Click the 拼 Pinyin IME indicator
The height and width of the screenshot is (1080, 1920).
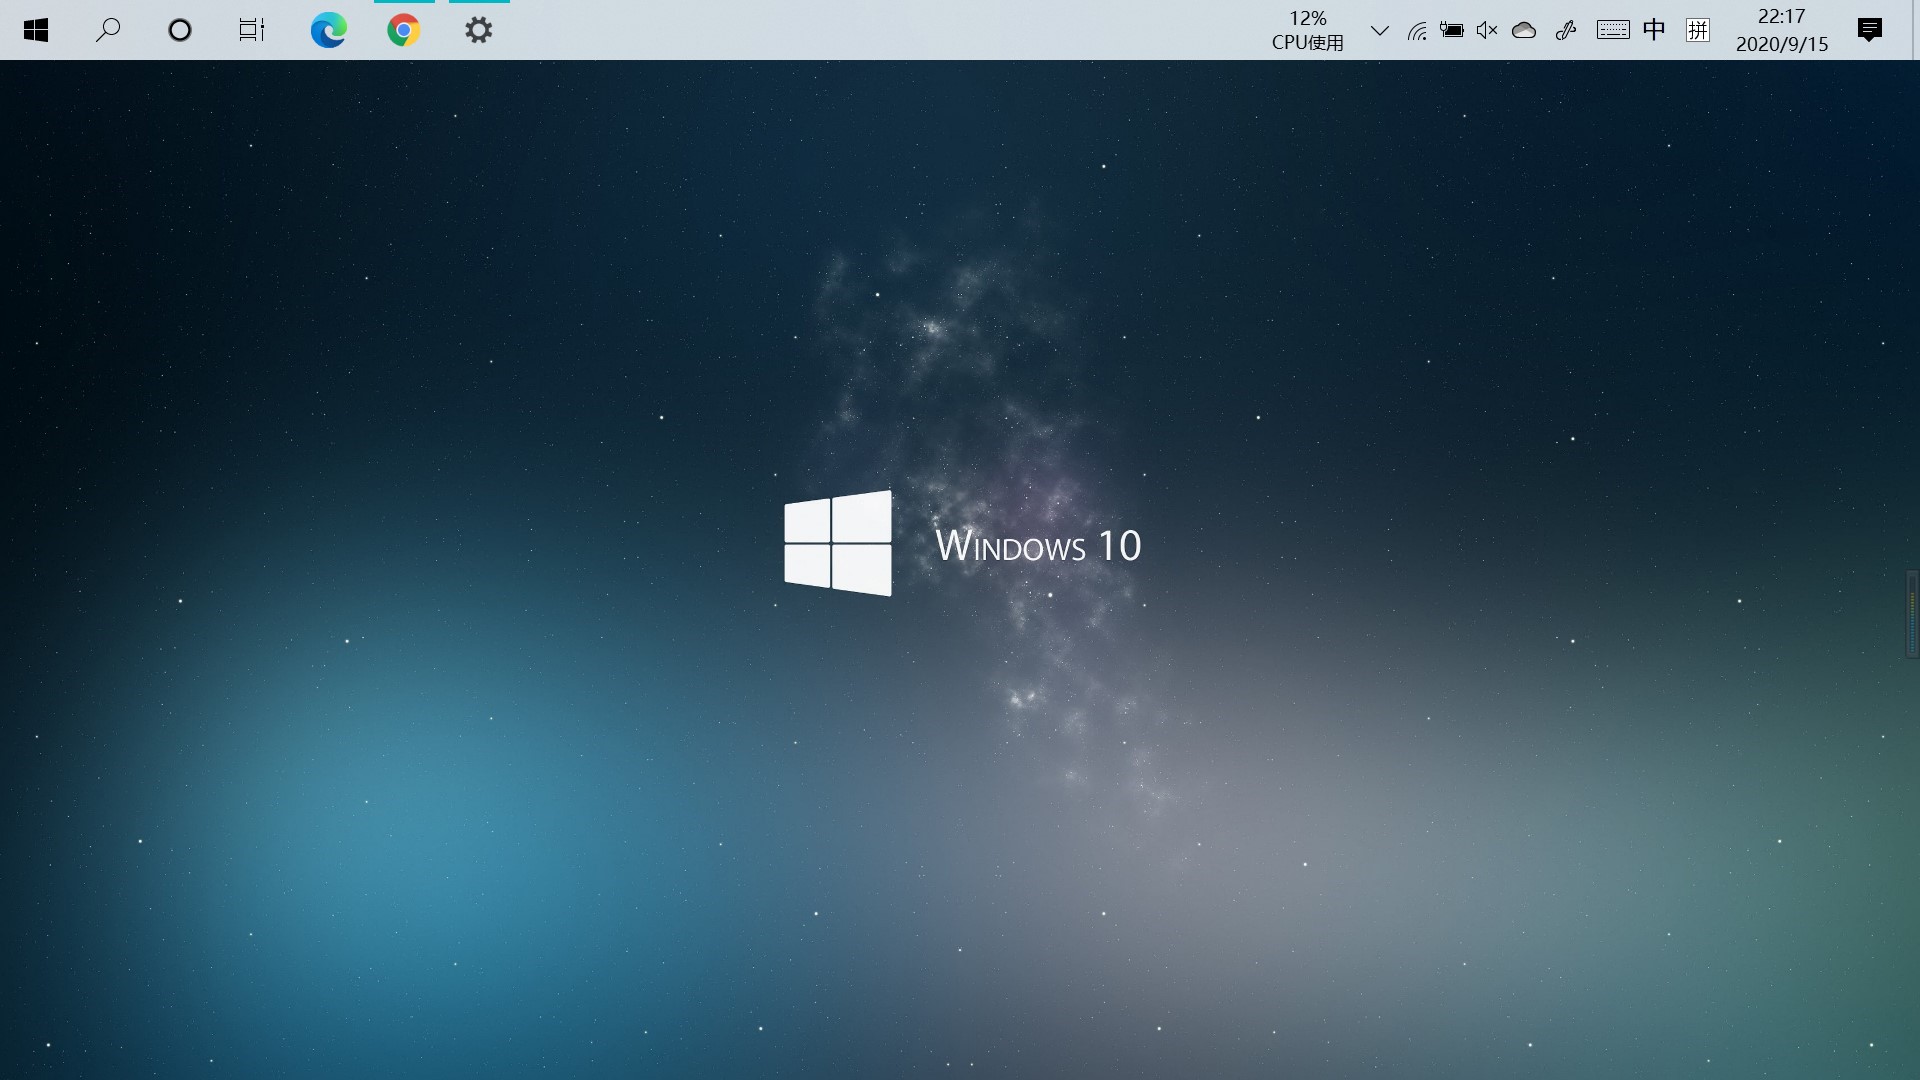point(1698,30)
